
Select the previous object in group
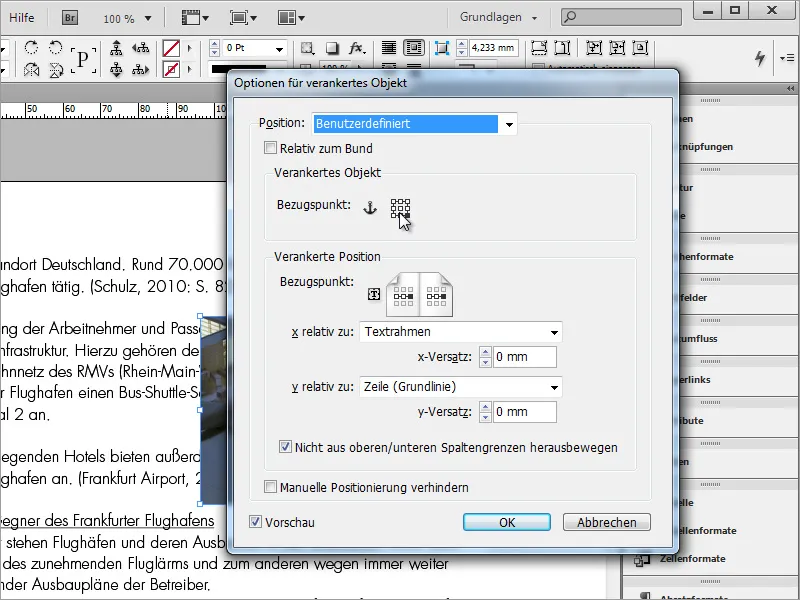click(140, 48)
